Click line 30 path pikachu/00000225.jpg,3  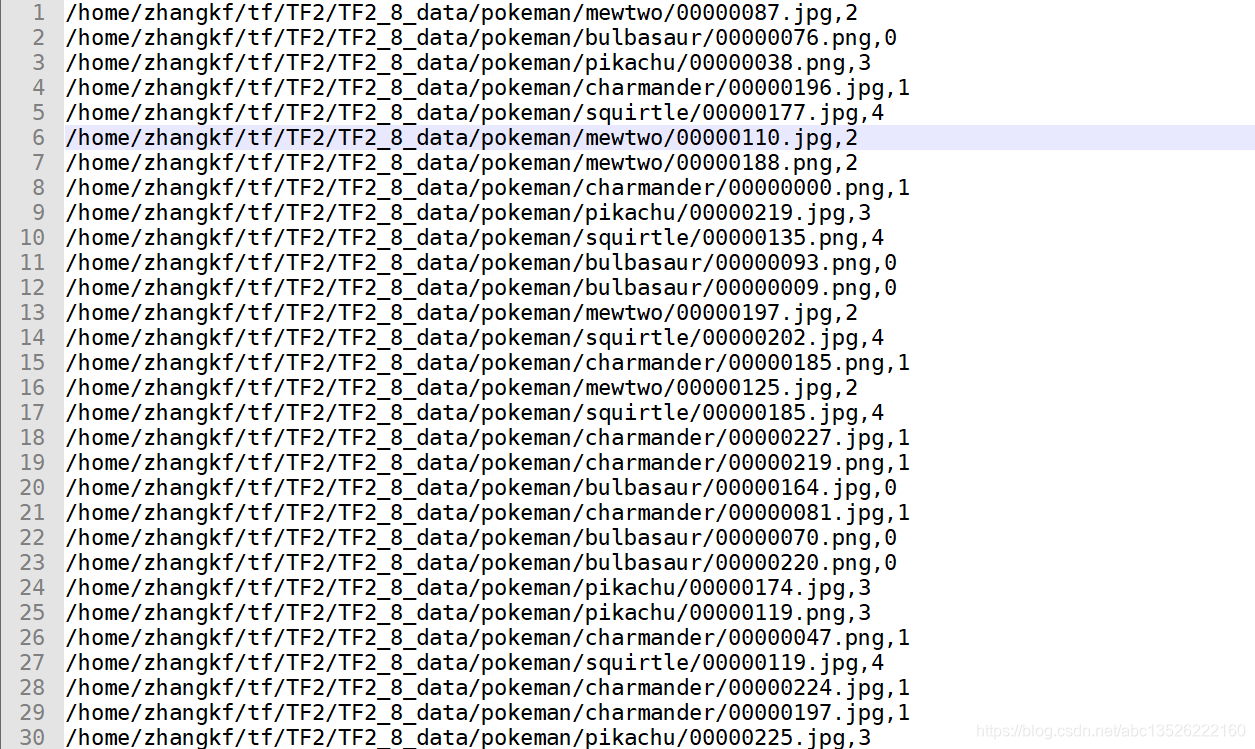468,738
